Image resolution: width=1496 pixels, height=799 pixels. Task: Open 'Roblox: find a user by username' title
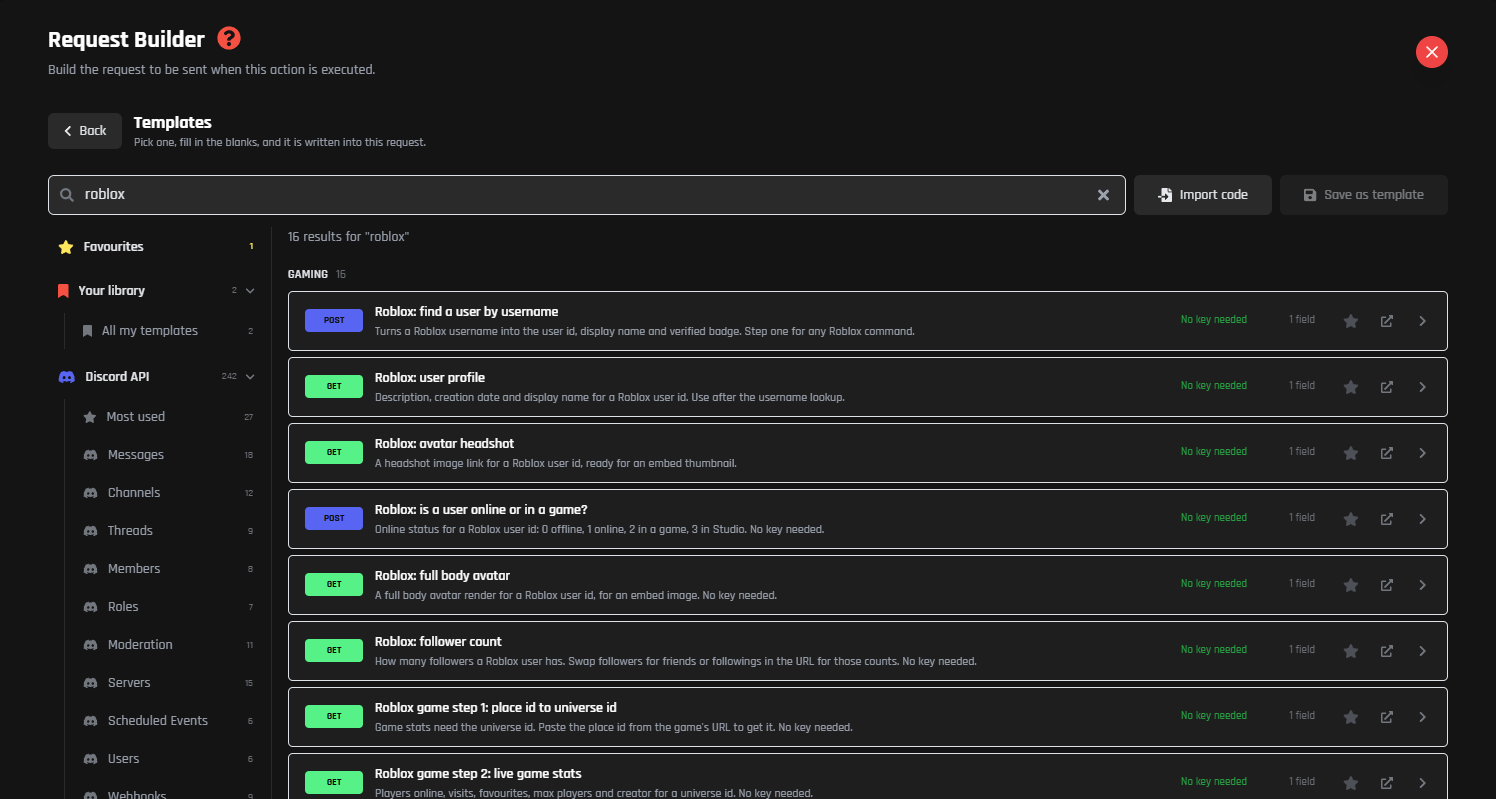point(466,312)
